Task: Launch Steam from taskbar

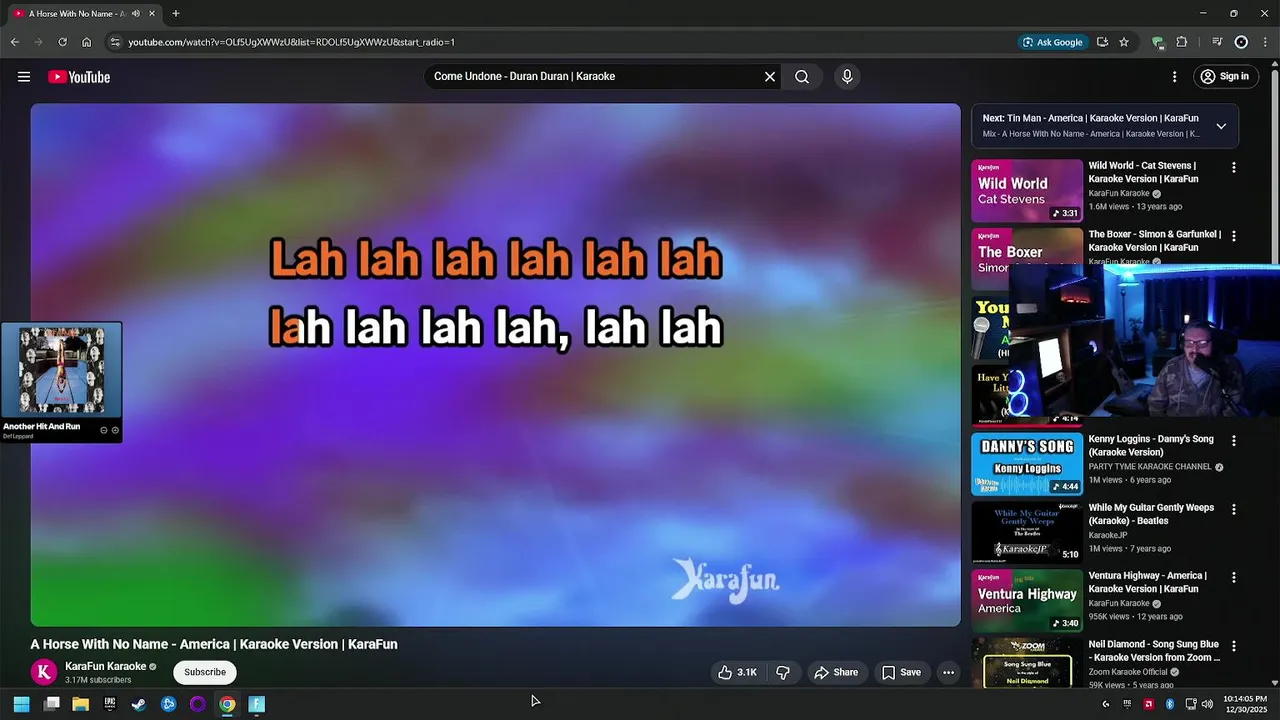Action: click(x=139, y=704)
